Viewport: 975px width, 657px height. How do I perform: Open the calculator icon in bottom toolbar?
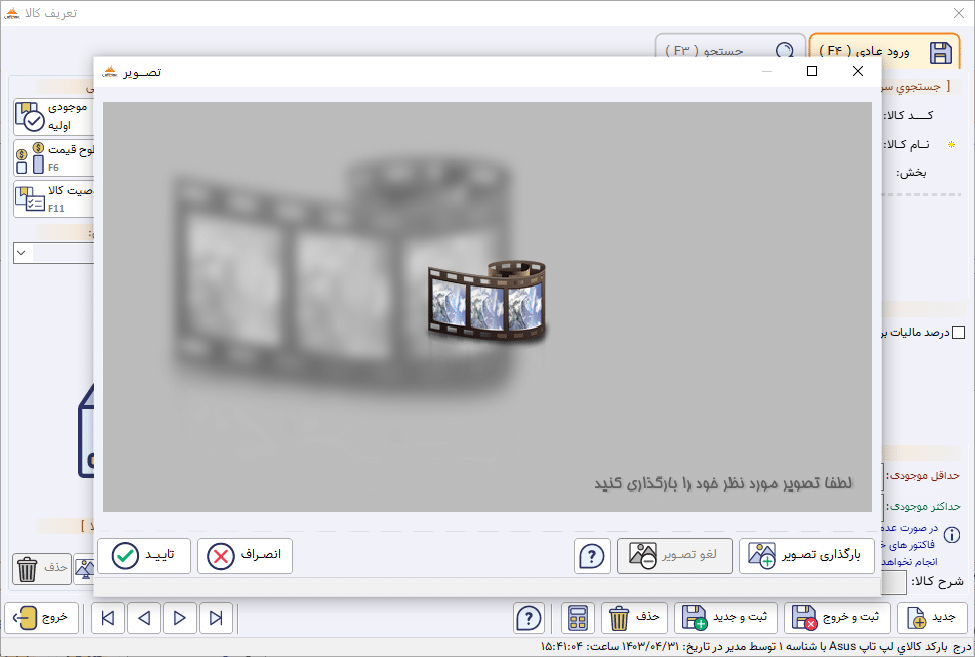578,618
